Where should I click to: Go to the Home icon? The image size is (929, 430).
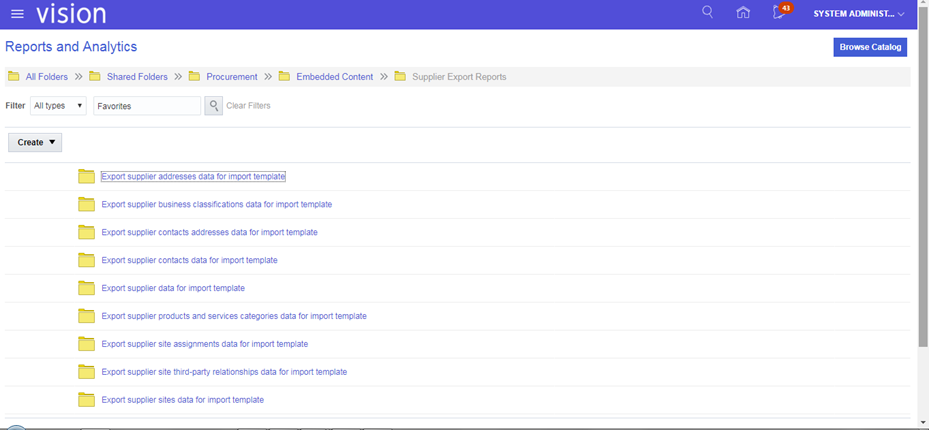point(742,12)
